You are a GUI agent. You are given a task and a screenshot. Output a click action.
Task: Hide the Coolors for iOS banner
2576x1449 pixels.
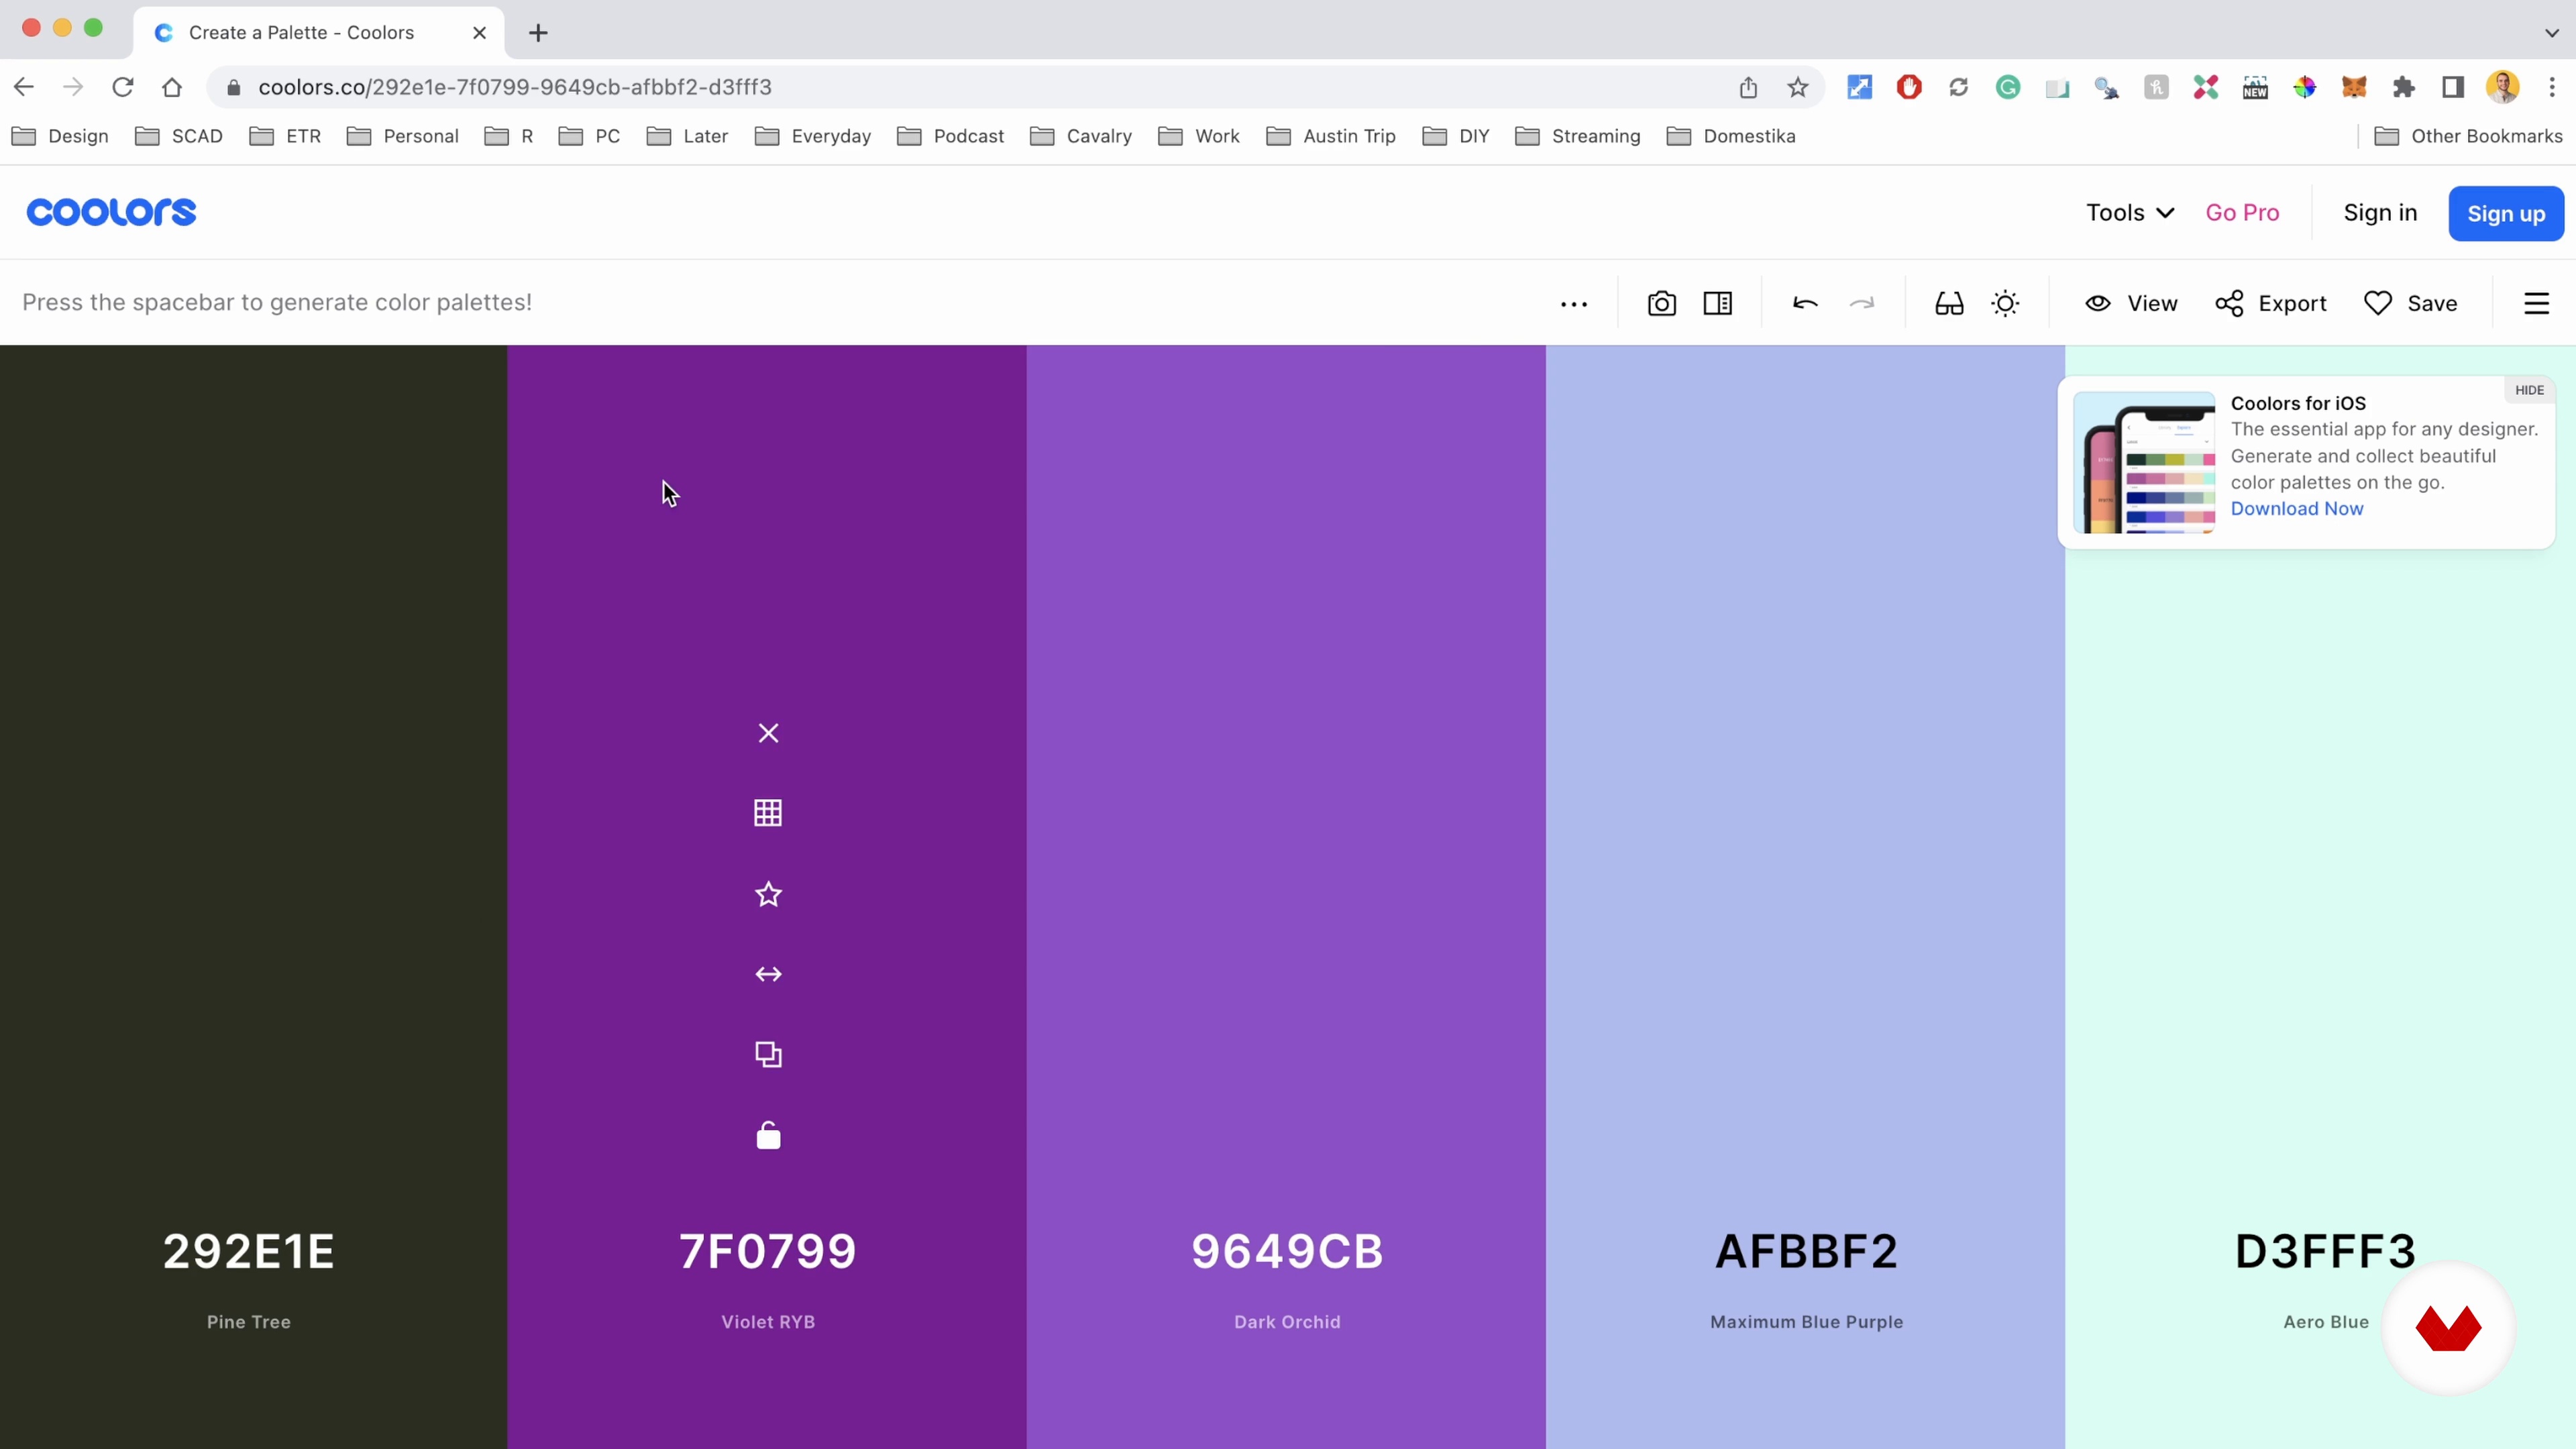pyautogui.click(x=2529, y=390)
